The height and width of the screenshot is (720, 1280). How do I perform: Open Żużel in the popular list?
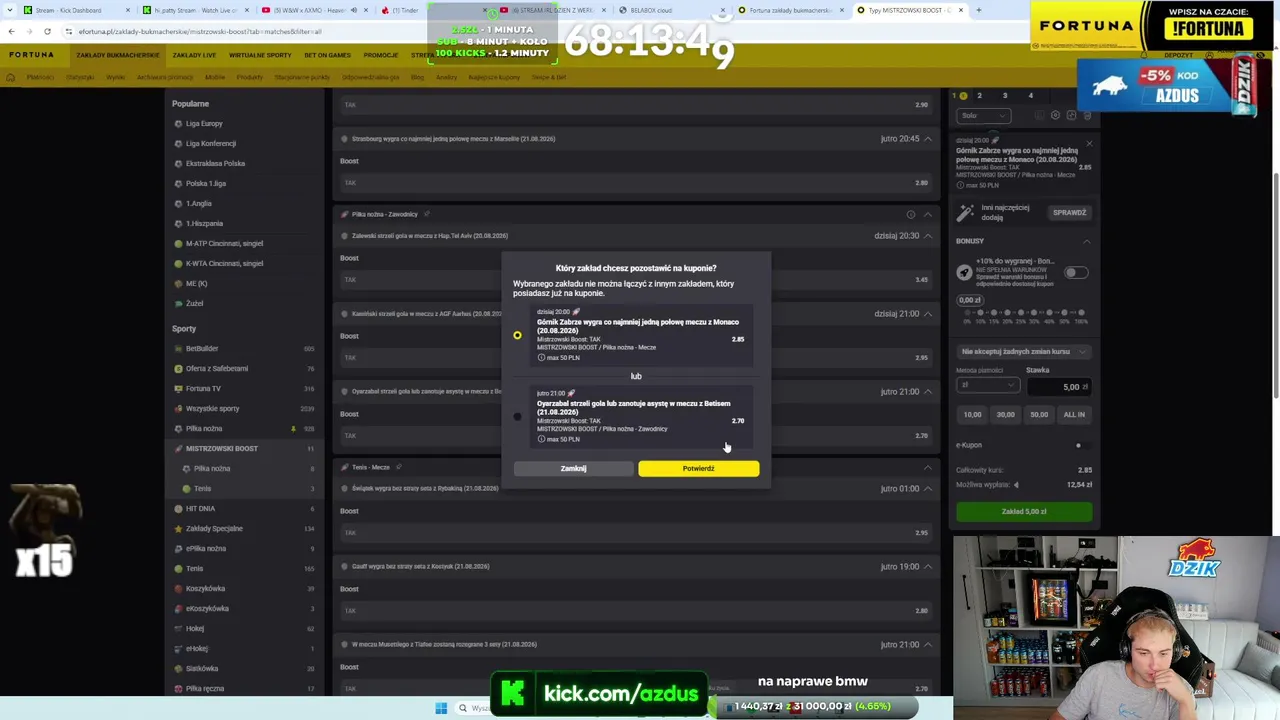pyautogui.click(x=194, y=304)
